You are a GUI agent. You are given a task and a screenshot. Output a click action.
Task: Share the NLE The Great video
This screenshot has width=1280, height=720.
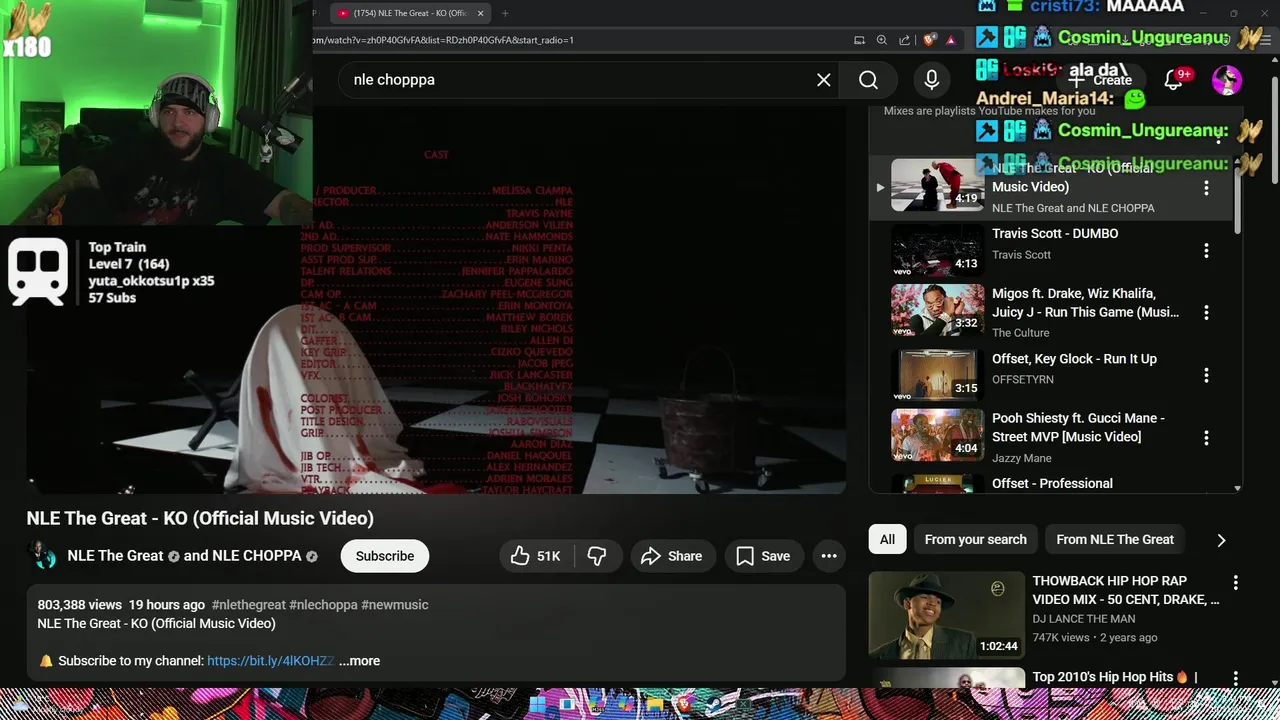click(672, 556)
